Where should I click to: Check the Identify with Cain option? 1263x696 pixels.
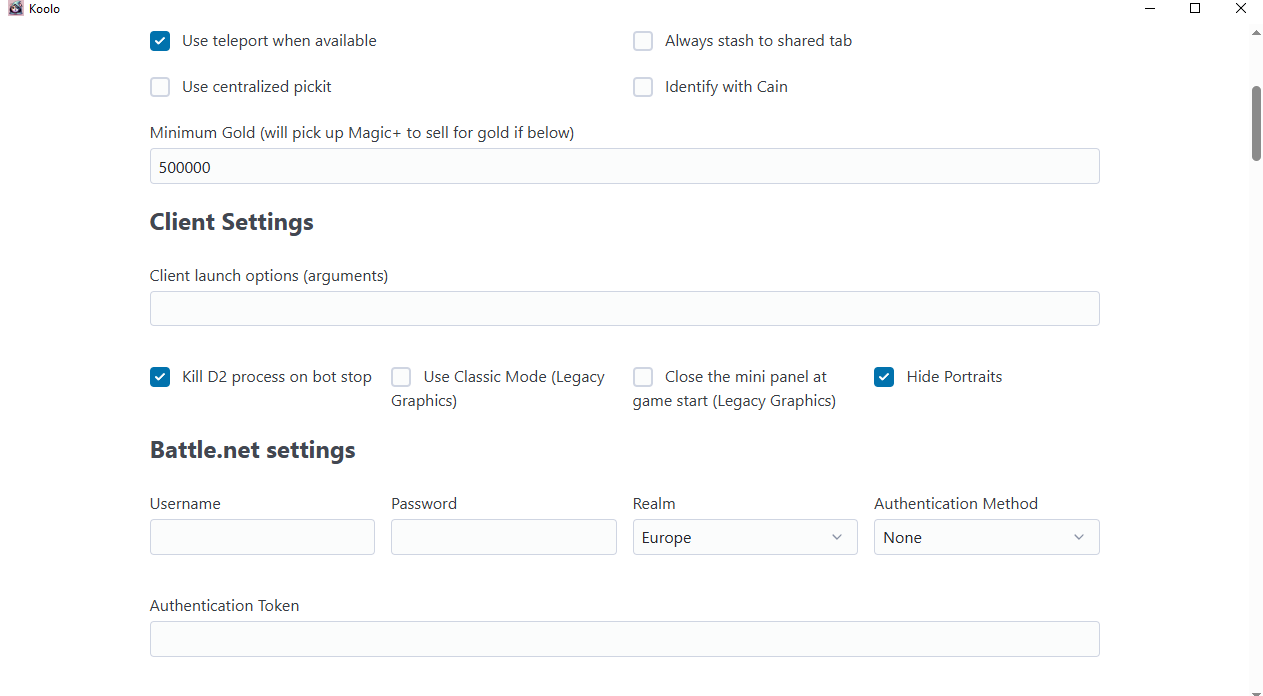pyautogui.click(x=643, y=87)
